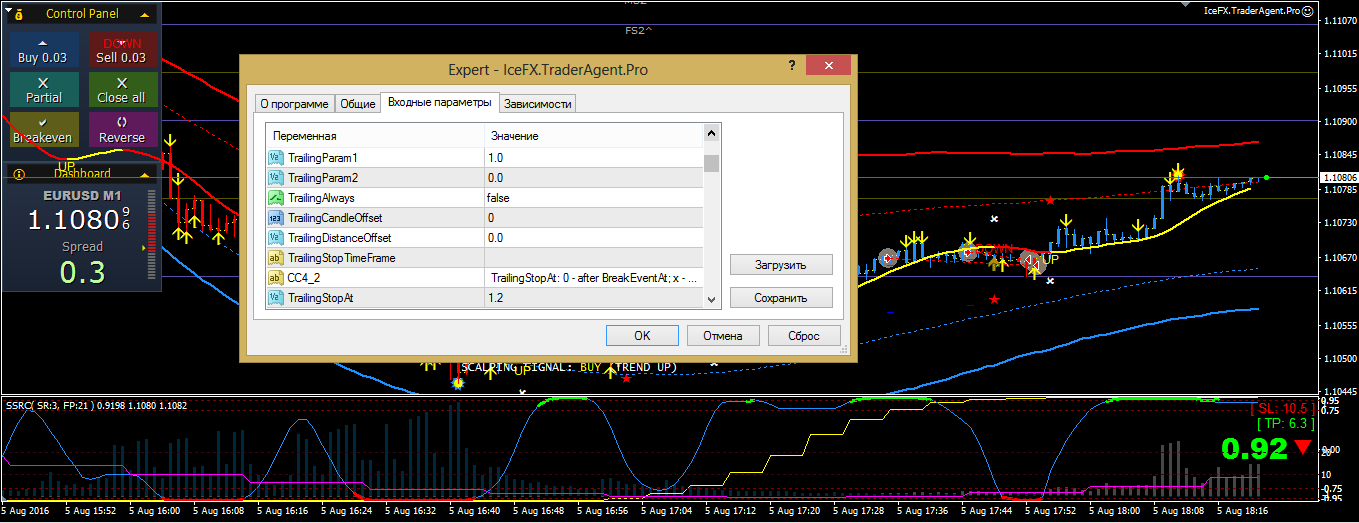Screen dimensions: 1359x523
Task: Click the Sell 0.03 trade button
Action: point(122,50)
